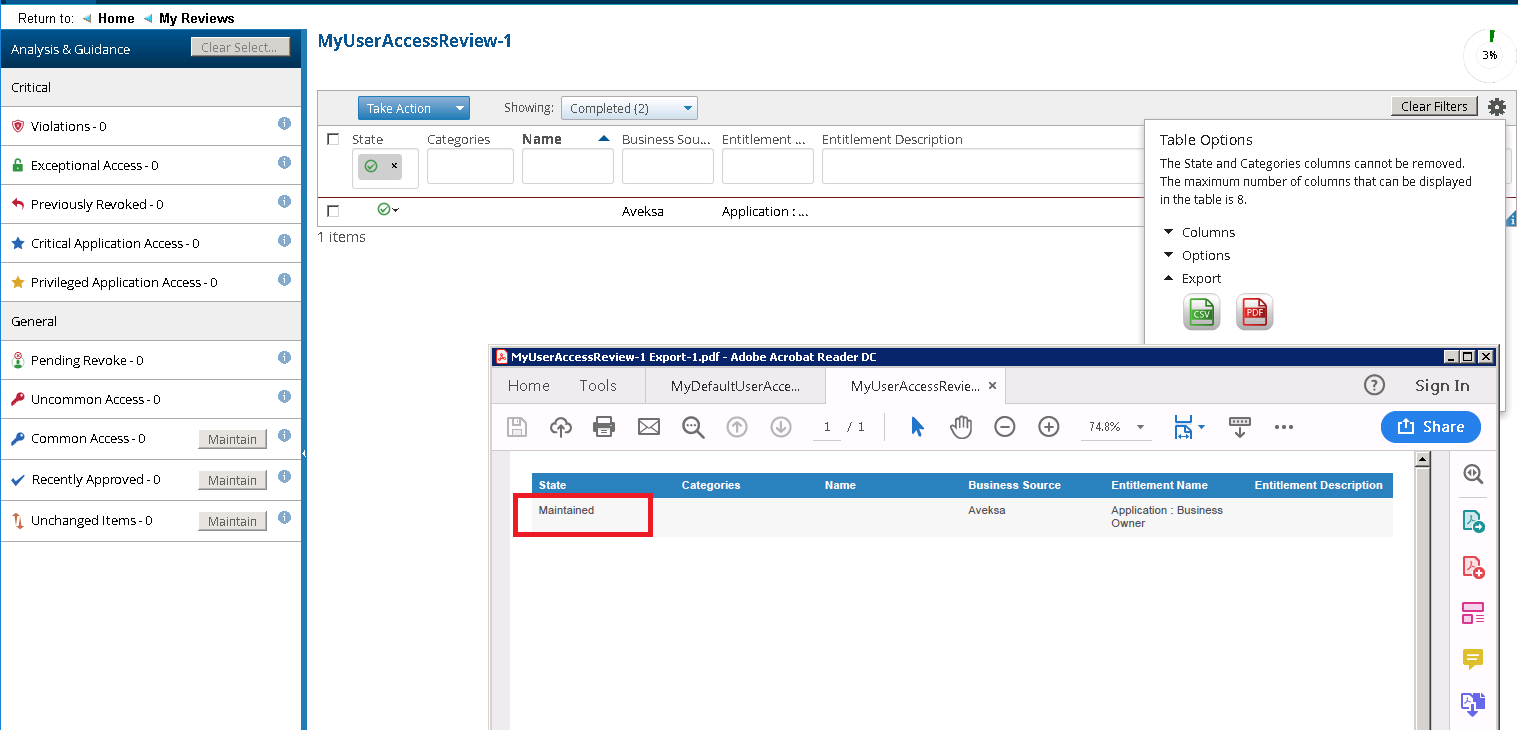
Task: Select the Hand tool in Acrobat
Action: [960, 426]
